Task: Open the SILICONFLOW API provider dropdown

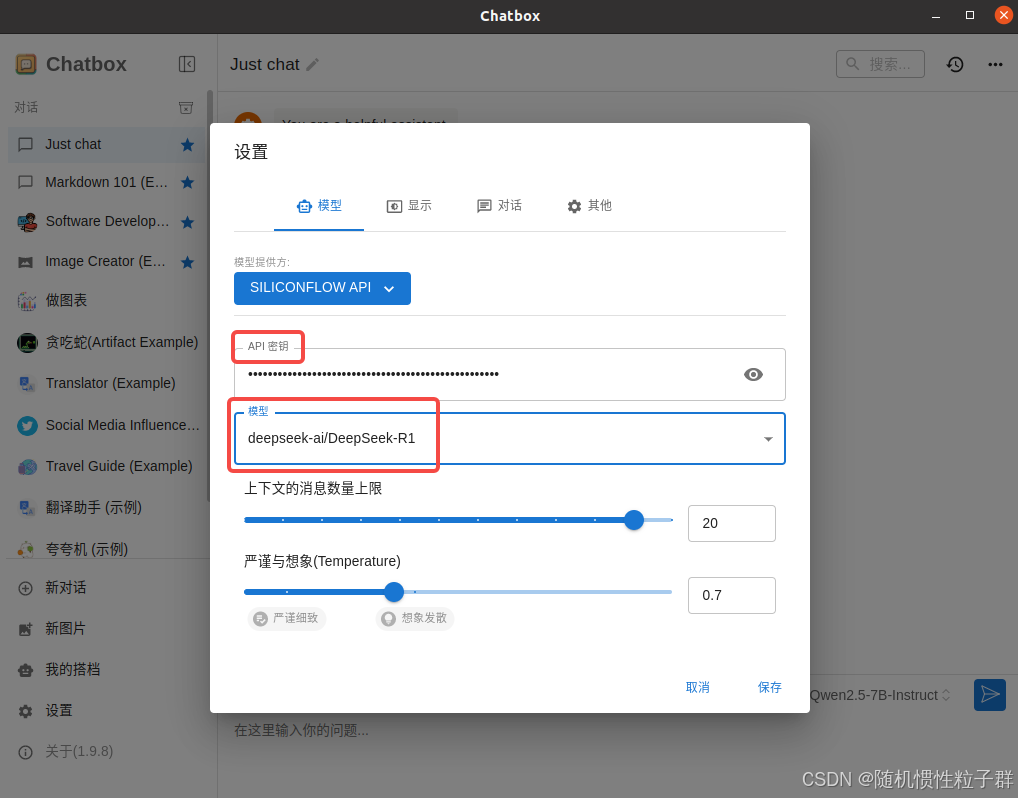Action: coord(322,288)
